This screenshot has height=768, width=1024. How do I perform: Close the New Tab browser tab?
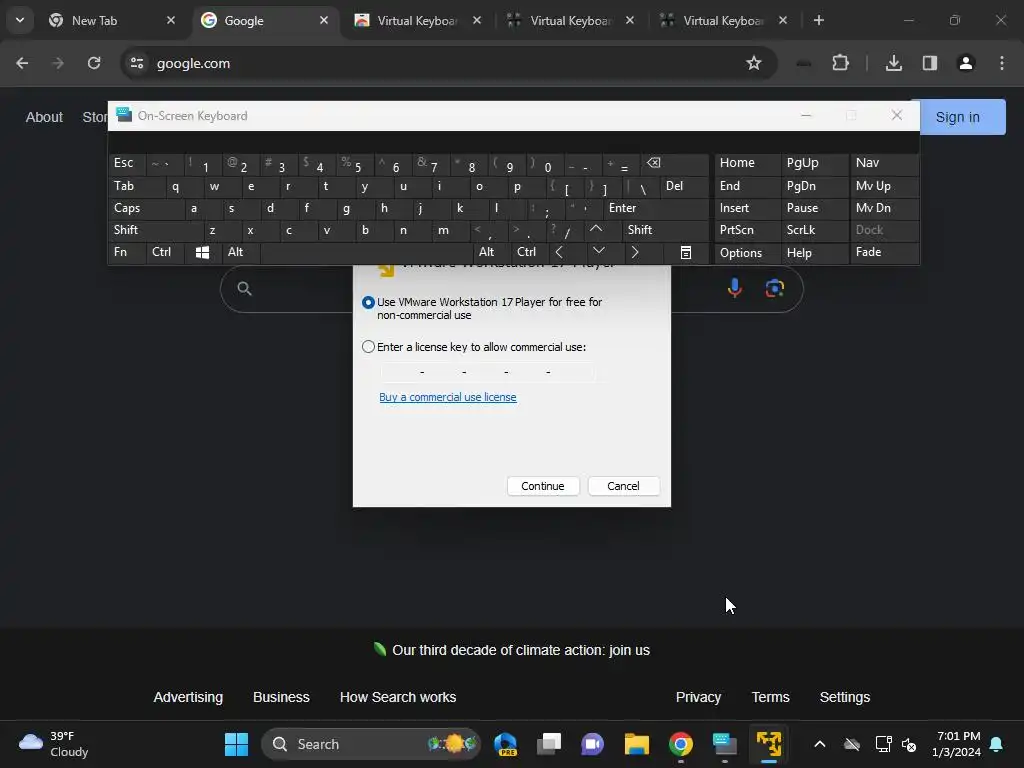[x=170, y=20]
